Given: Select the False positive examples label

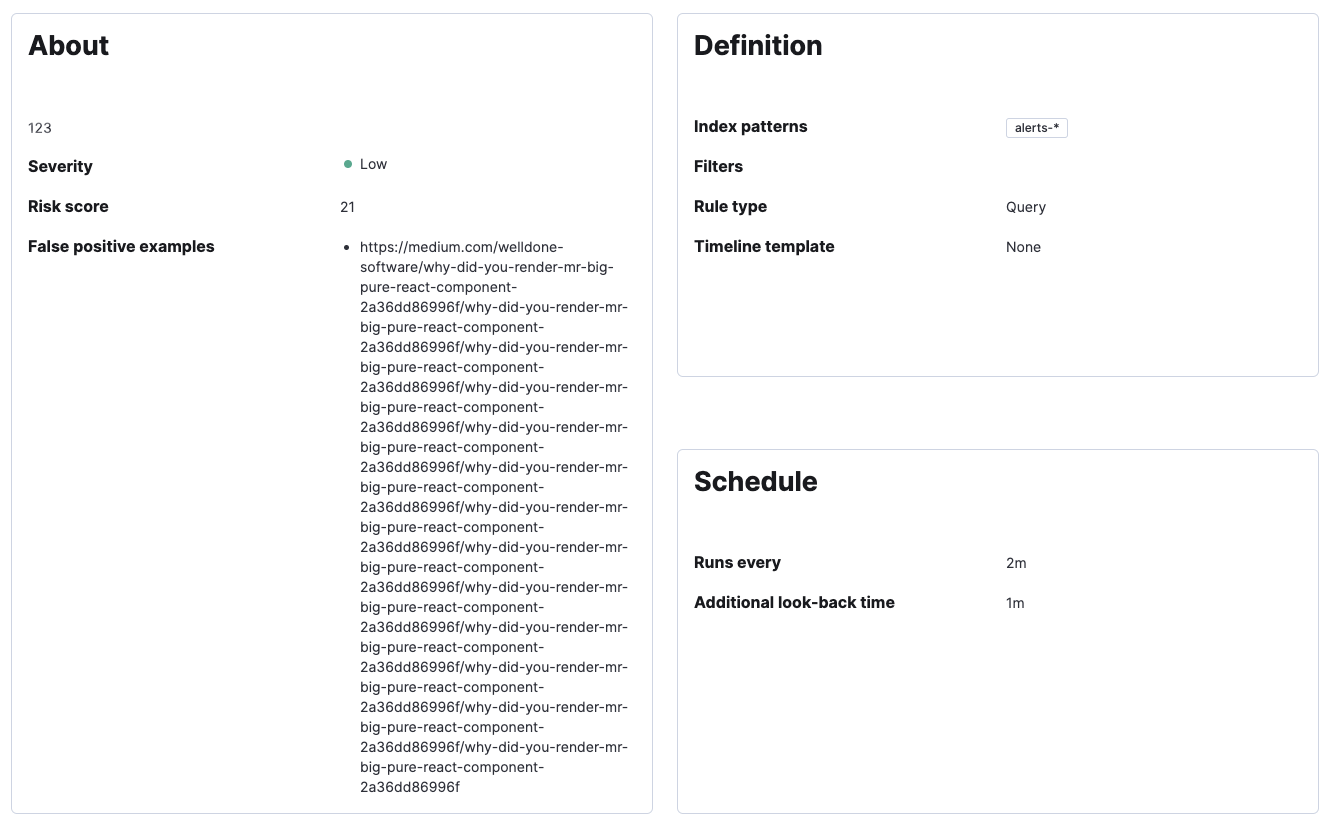Looking at the screenshot, I should click(121, 246).
